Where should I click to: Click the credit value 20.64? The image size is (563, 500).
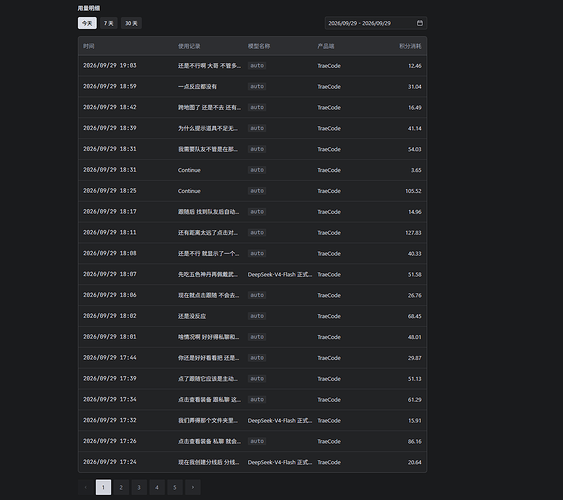tap(415, 462)
